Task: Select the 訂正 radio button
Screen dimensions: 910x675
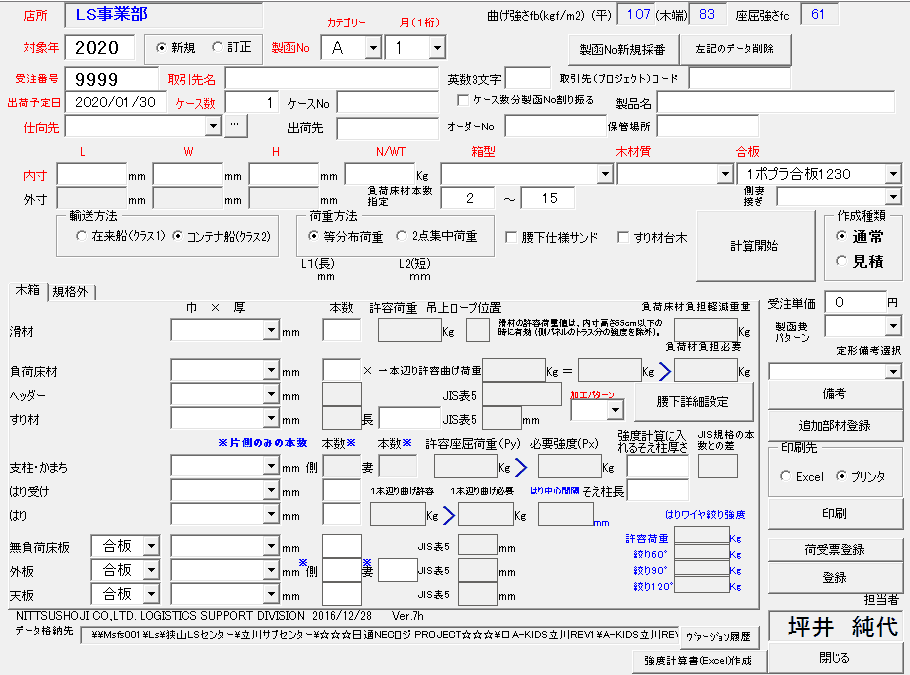Action: 218,47
